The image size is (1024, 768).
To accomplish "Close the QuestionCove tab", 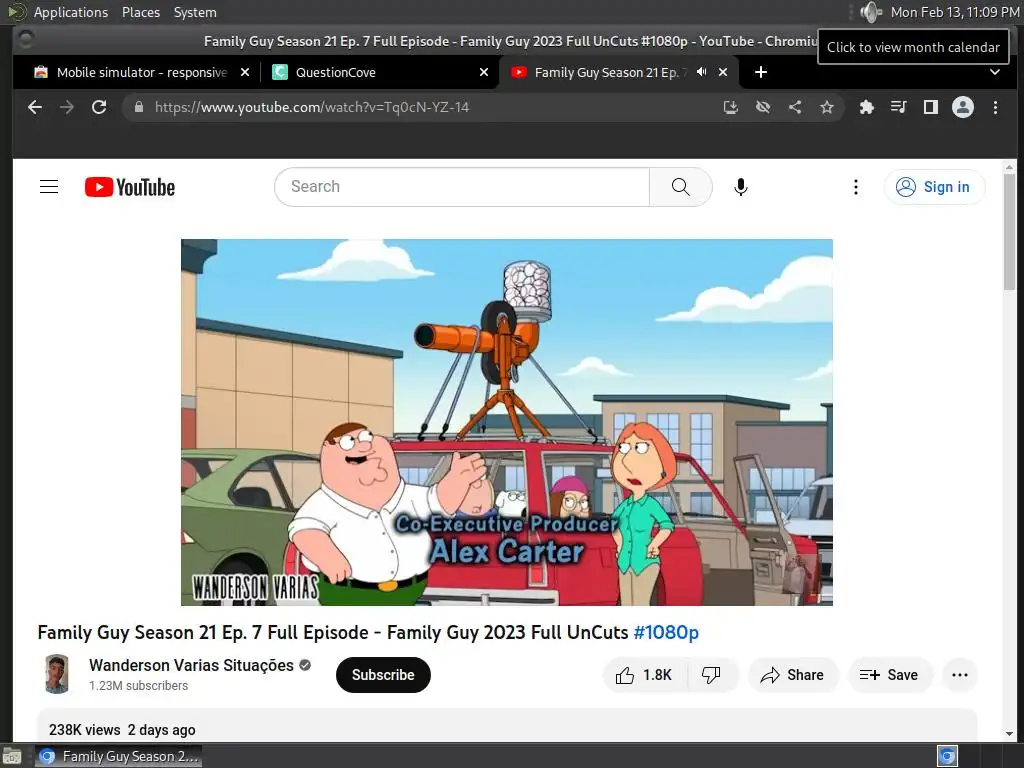I will click(x=484, y=72).
